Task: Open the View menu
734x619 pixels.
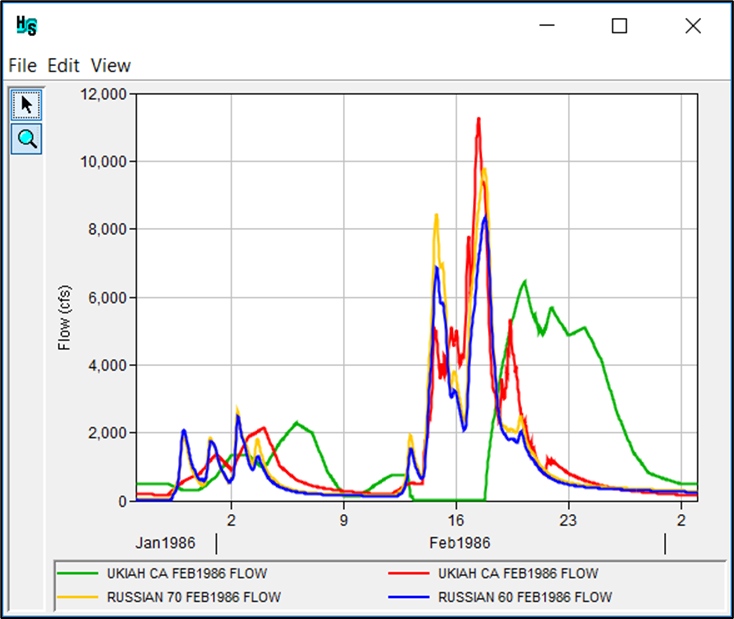Action: coord(111,65)
